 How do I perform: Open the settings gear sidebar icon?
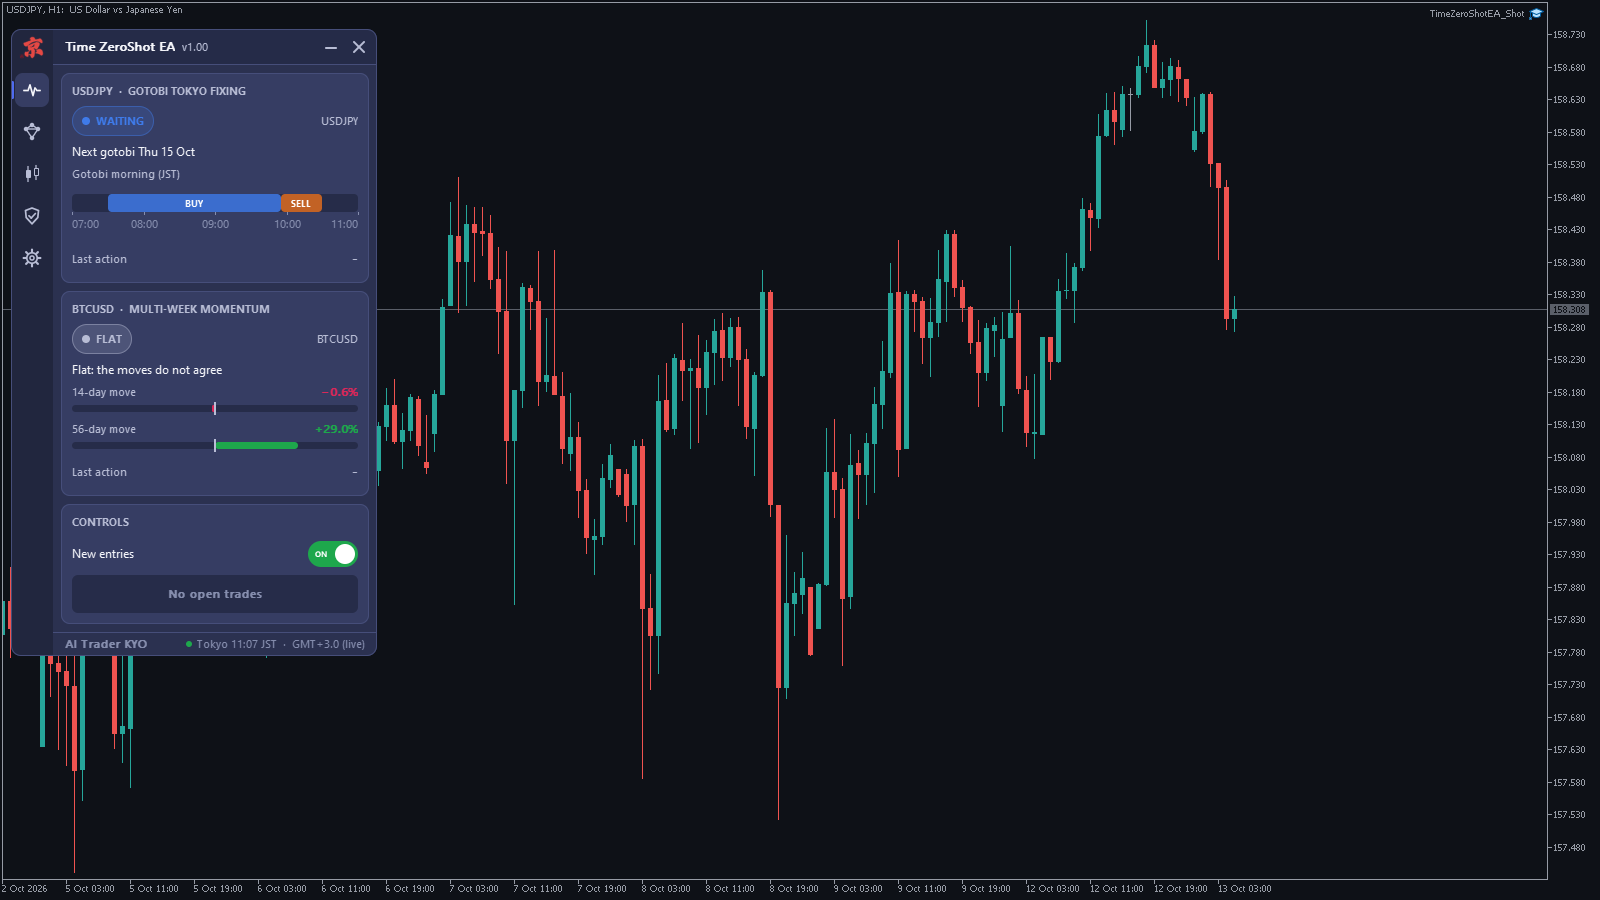[32, 258]
